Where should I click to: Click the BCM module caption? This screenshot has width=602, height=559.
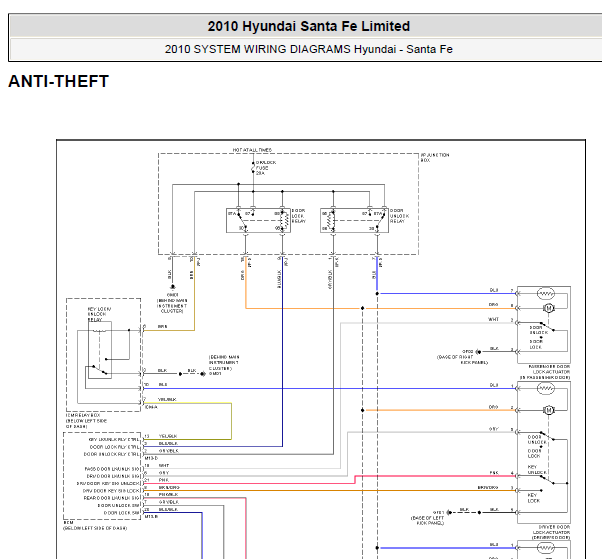point(68,523)
